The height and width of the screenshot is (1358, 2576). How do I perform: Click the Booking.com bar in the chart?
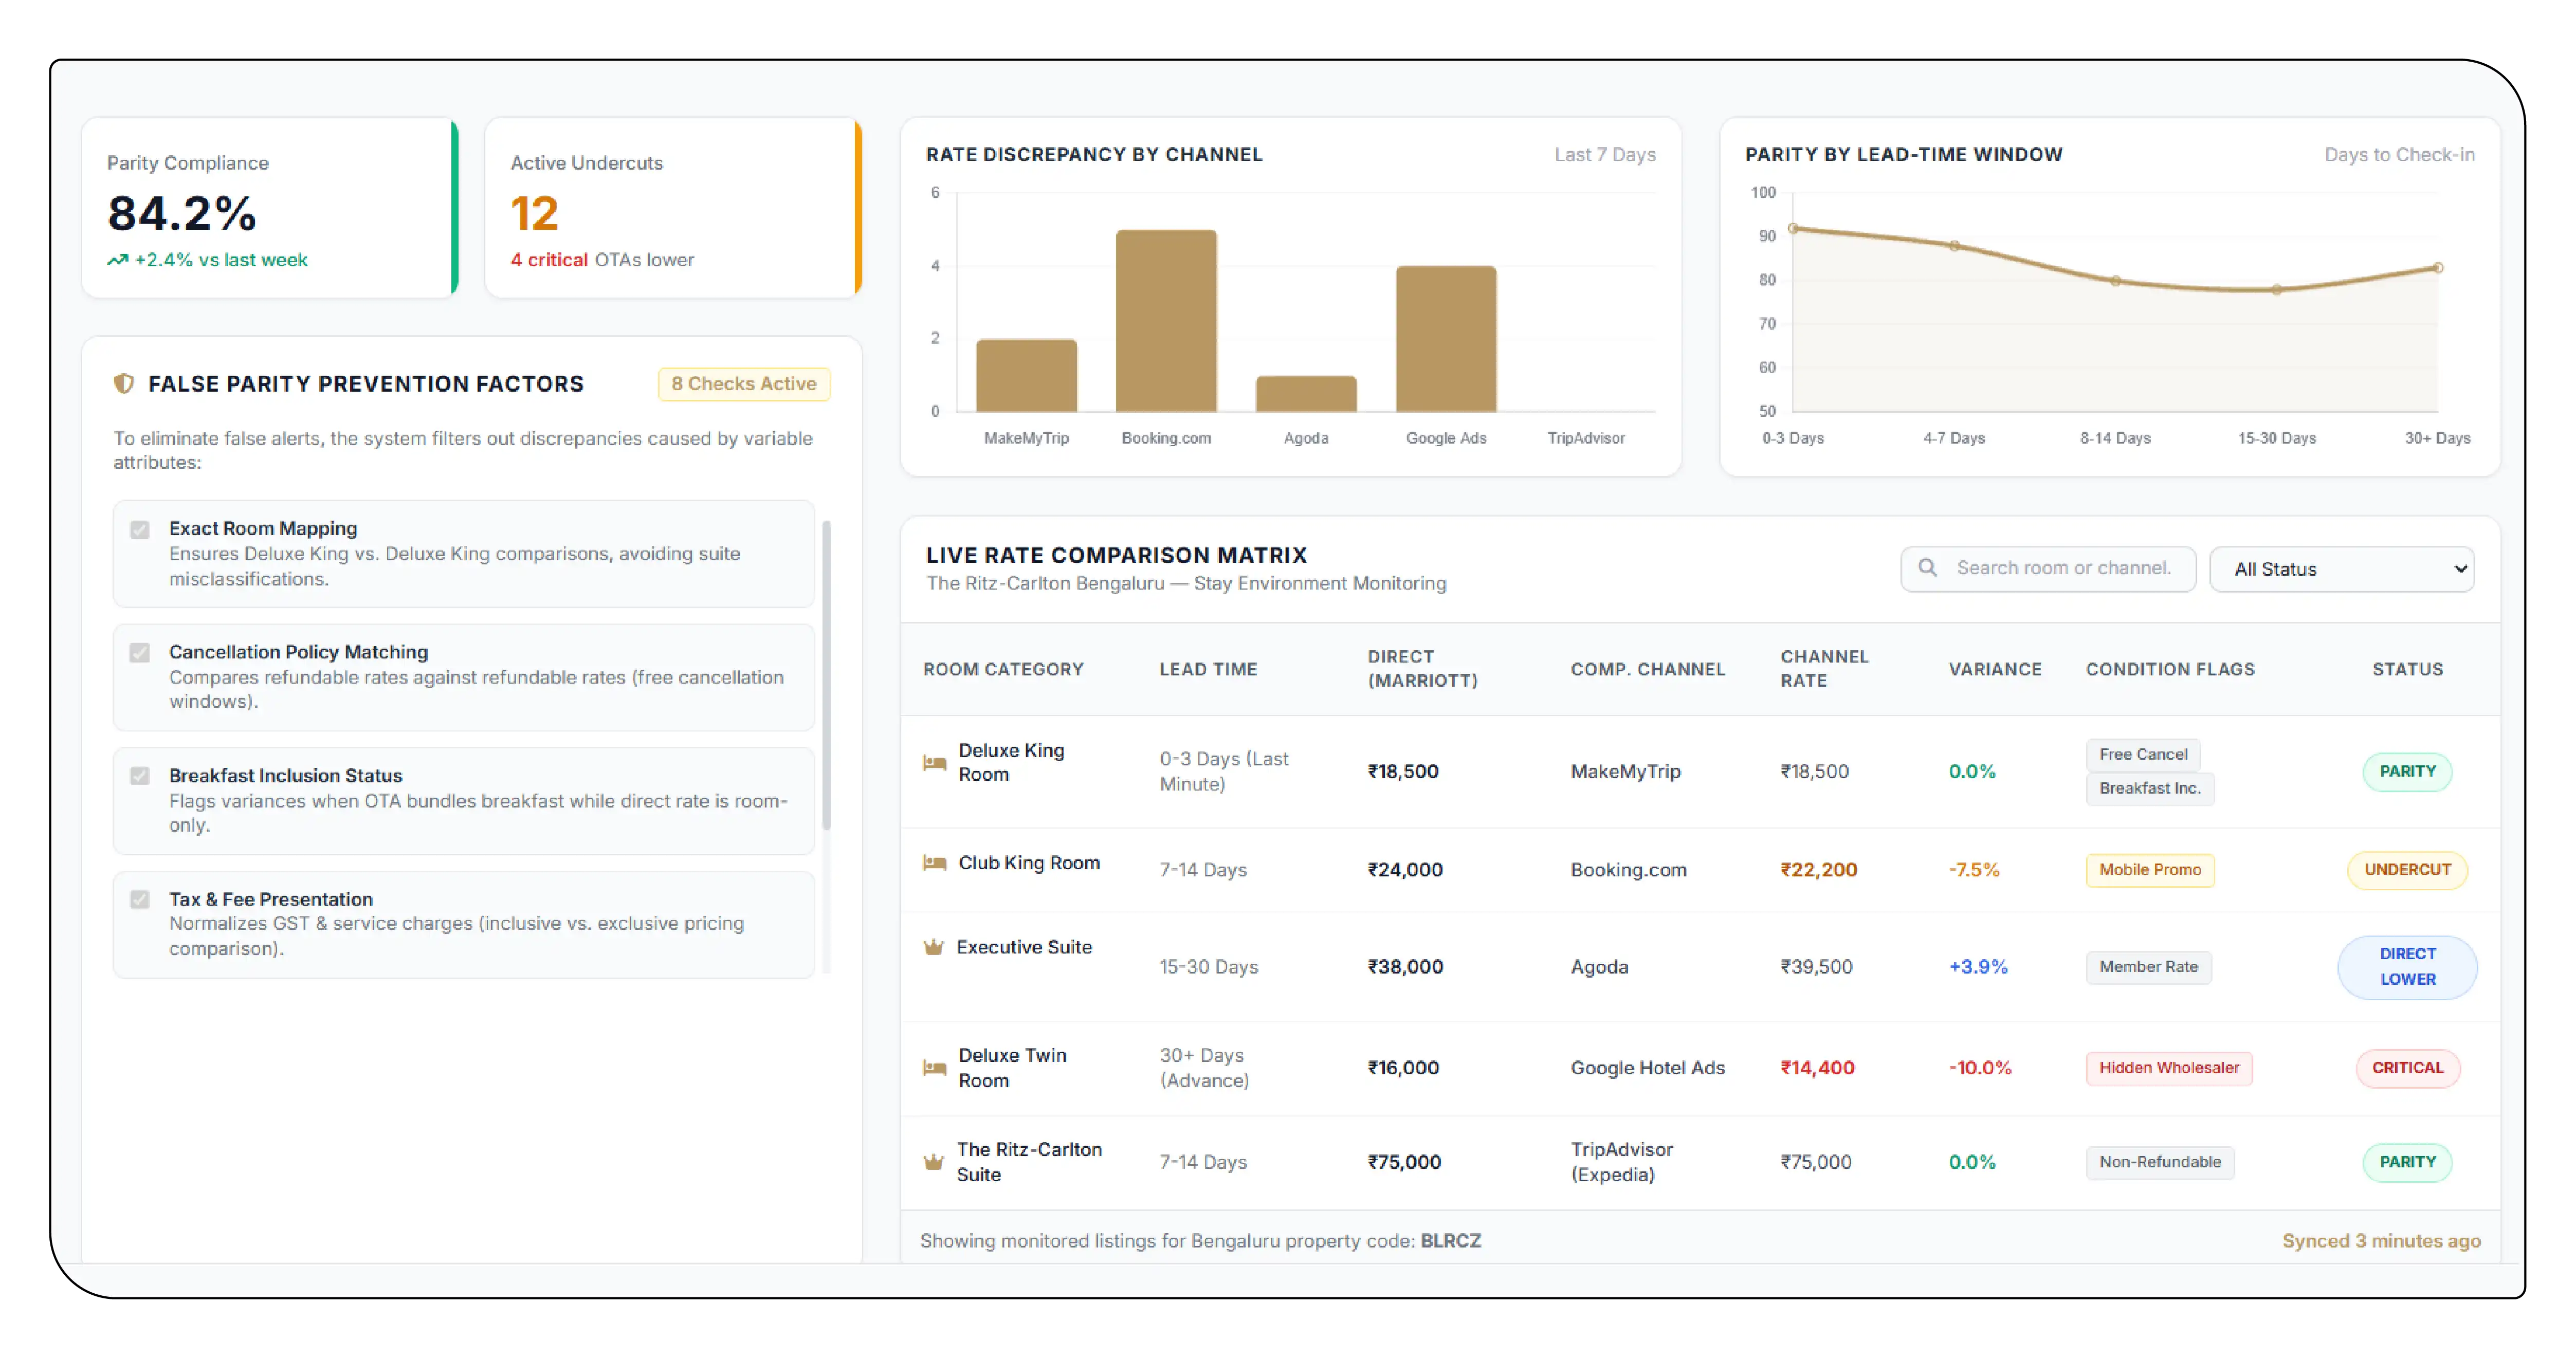pos(1166,321)
